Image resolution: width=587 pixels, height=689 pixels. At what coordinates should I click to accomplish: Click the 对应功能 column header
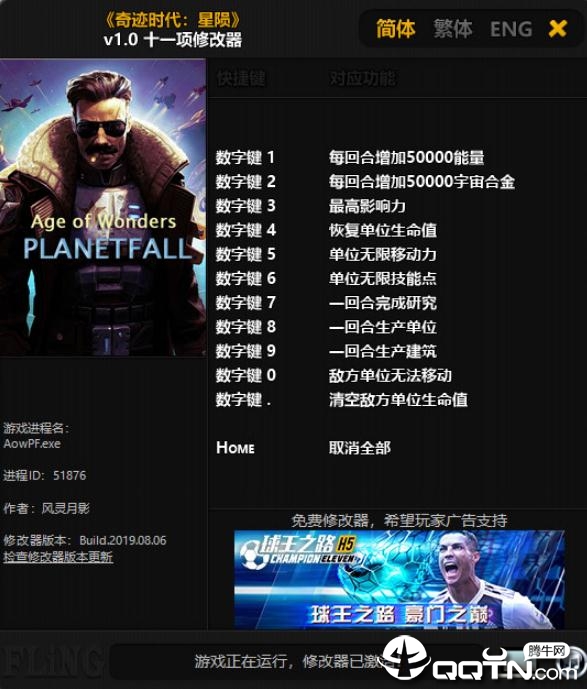[x=363, y=79]
